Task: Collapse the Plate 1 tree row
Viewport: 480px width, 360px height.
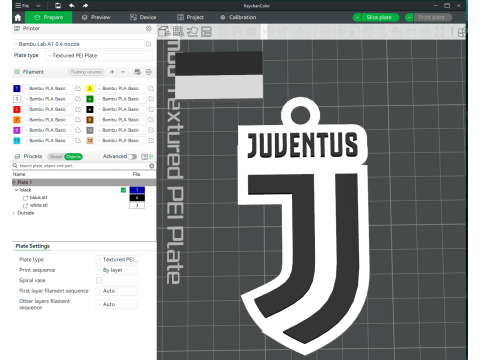Action: coord(14,182)
